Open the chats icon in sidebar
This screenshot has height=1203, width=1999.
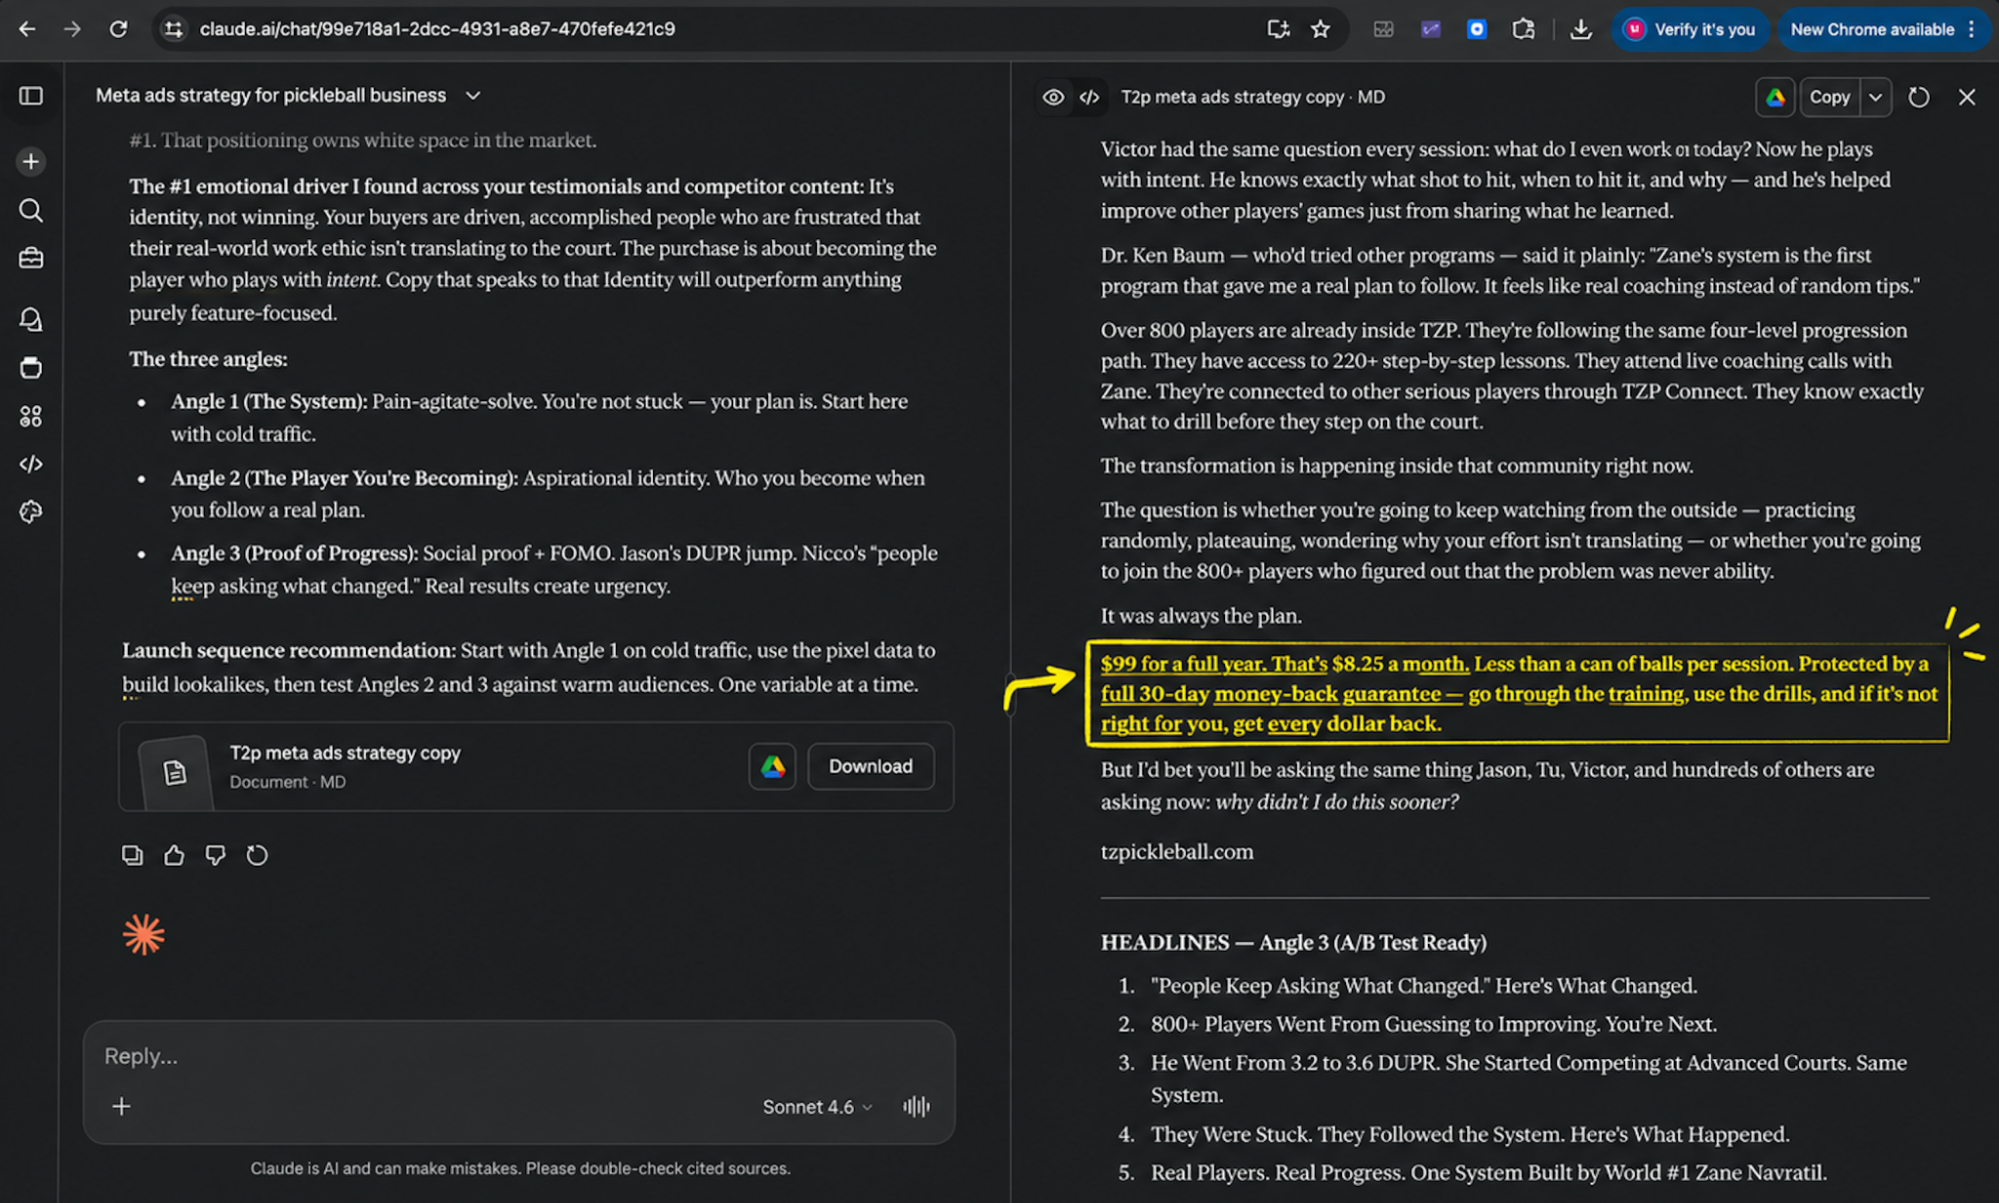31,319
